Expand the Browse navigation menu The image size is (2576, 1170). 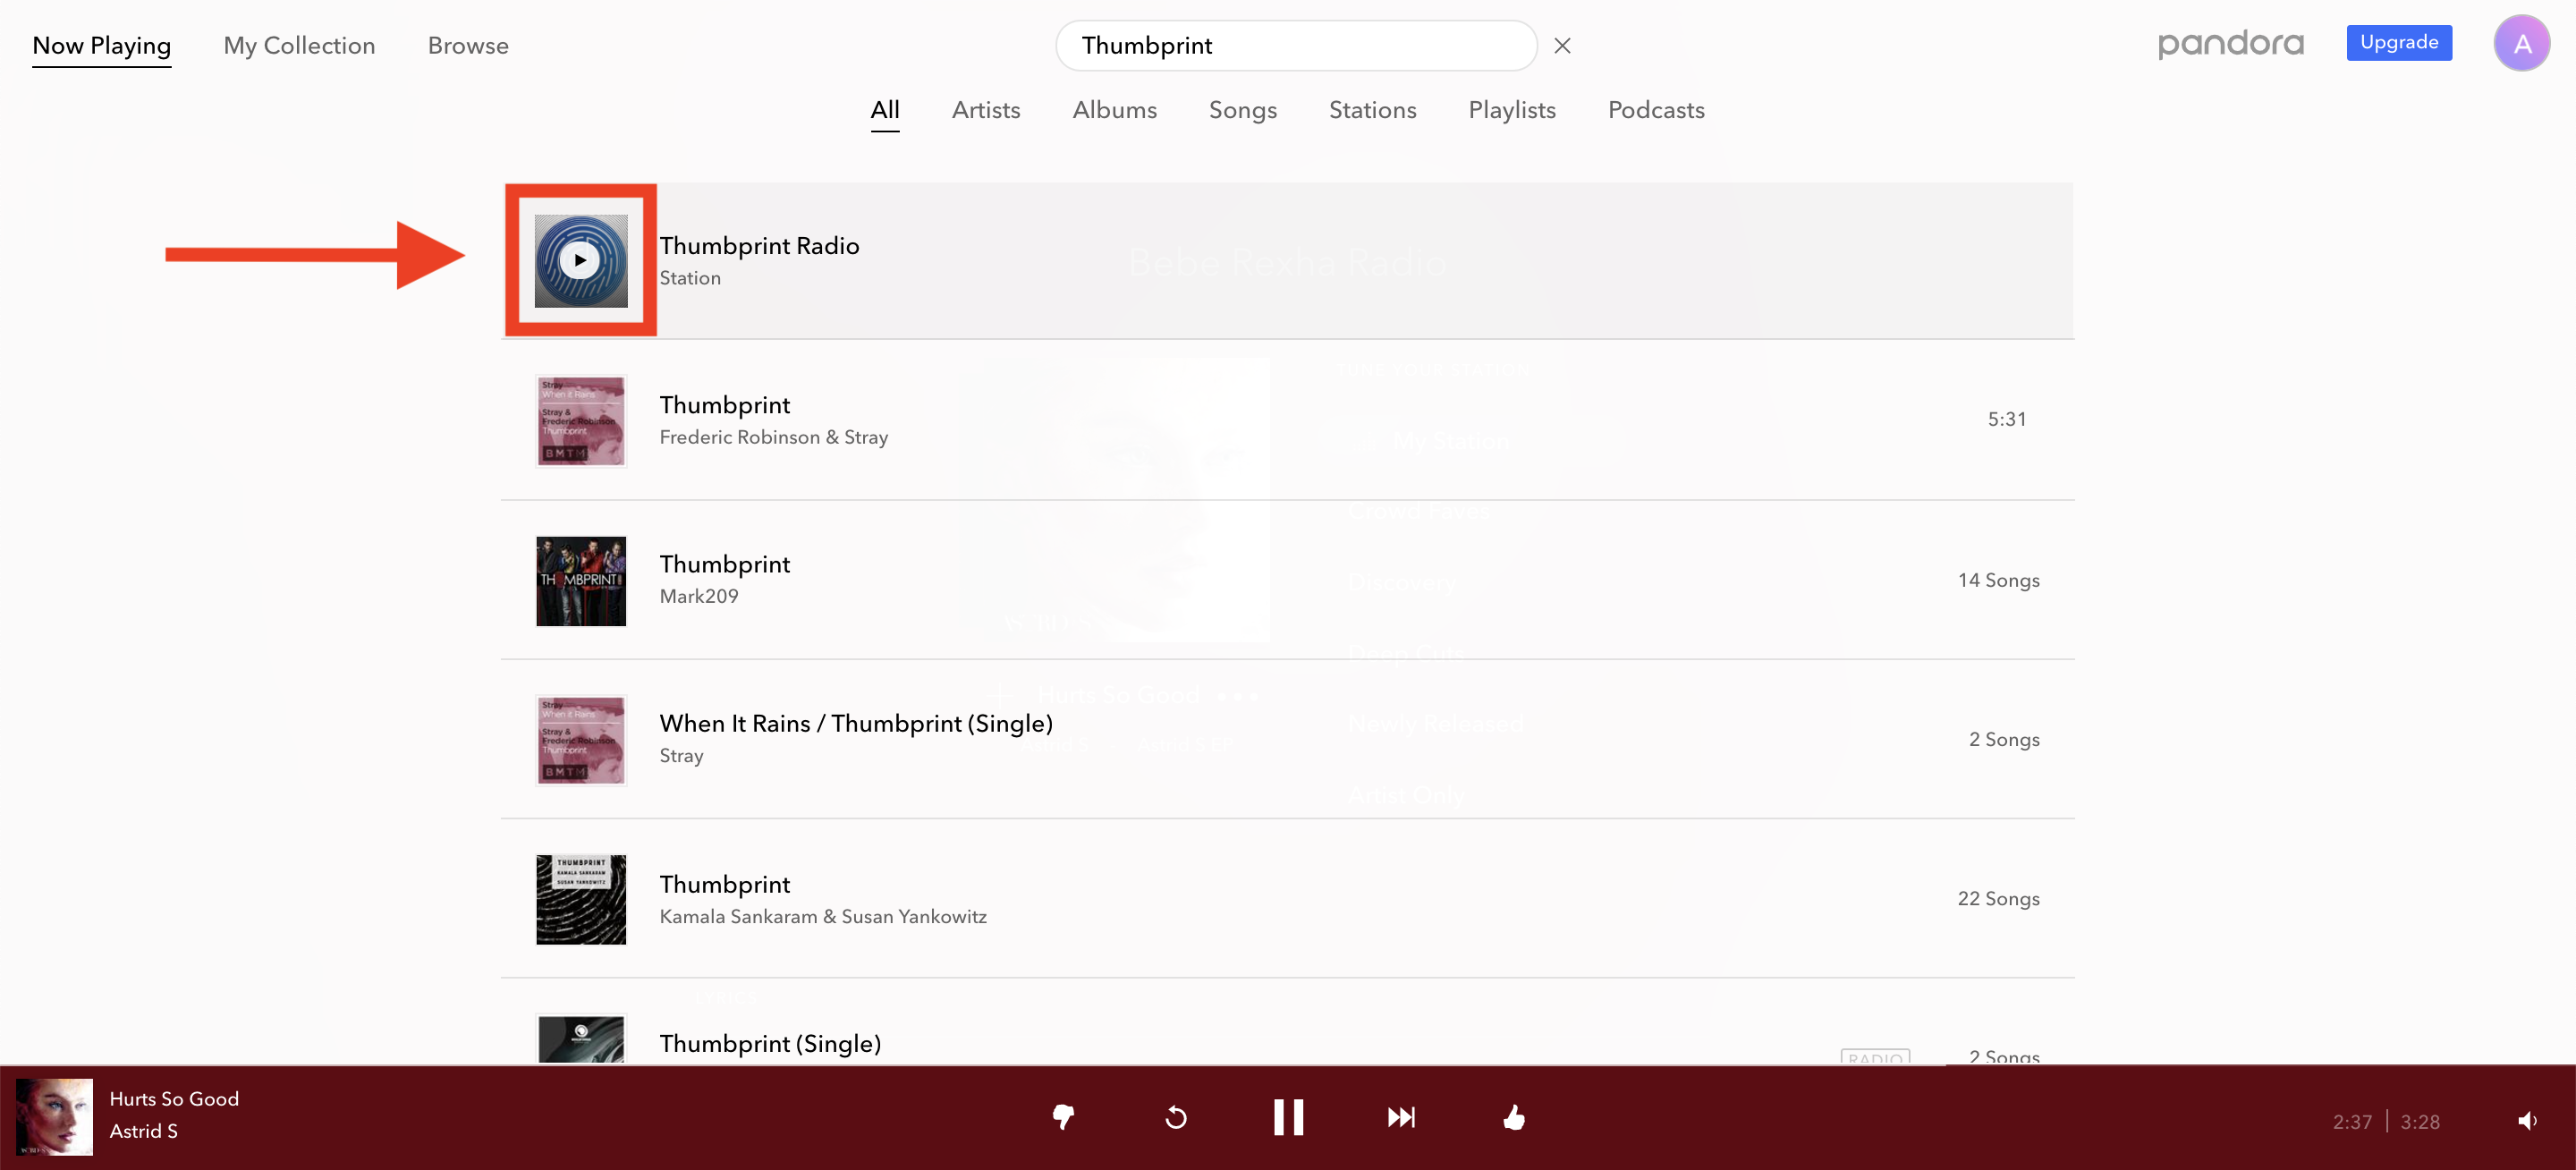tap(467, 45)
